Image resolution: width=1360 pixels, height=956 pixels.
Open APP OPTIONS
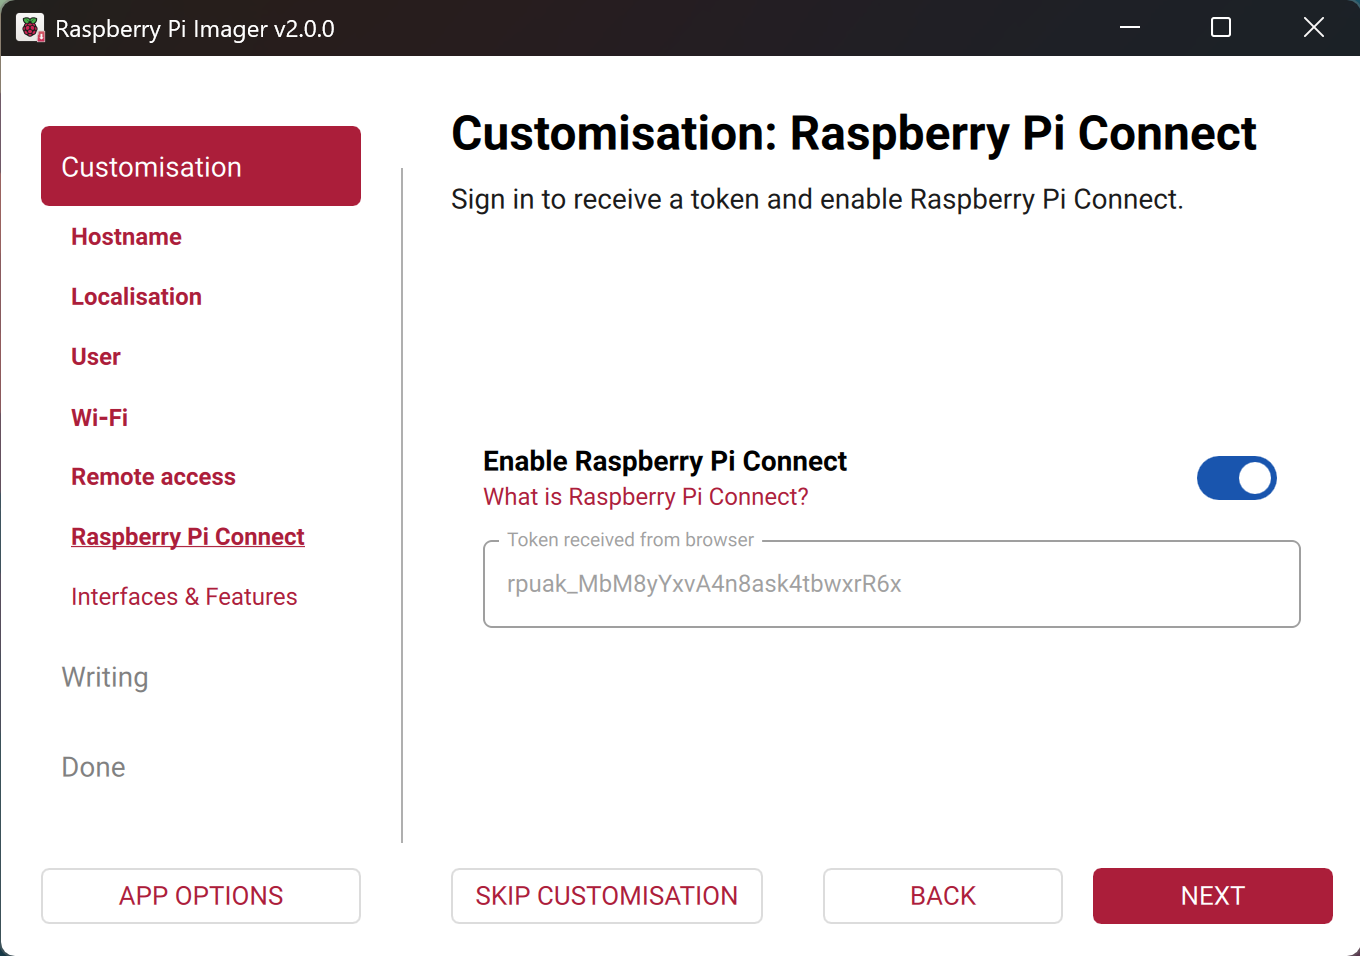point(200,896)
